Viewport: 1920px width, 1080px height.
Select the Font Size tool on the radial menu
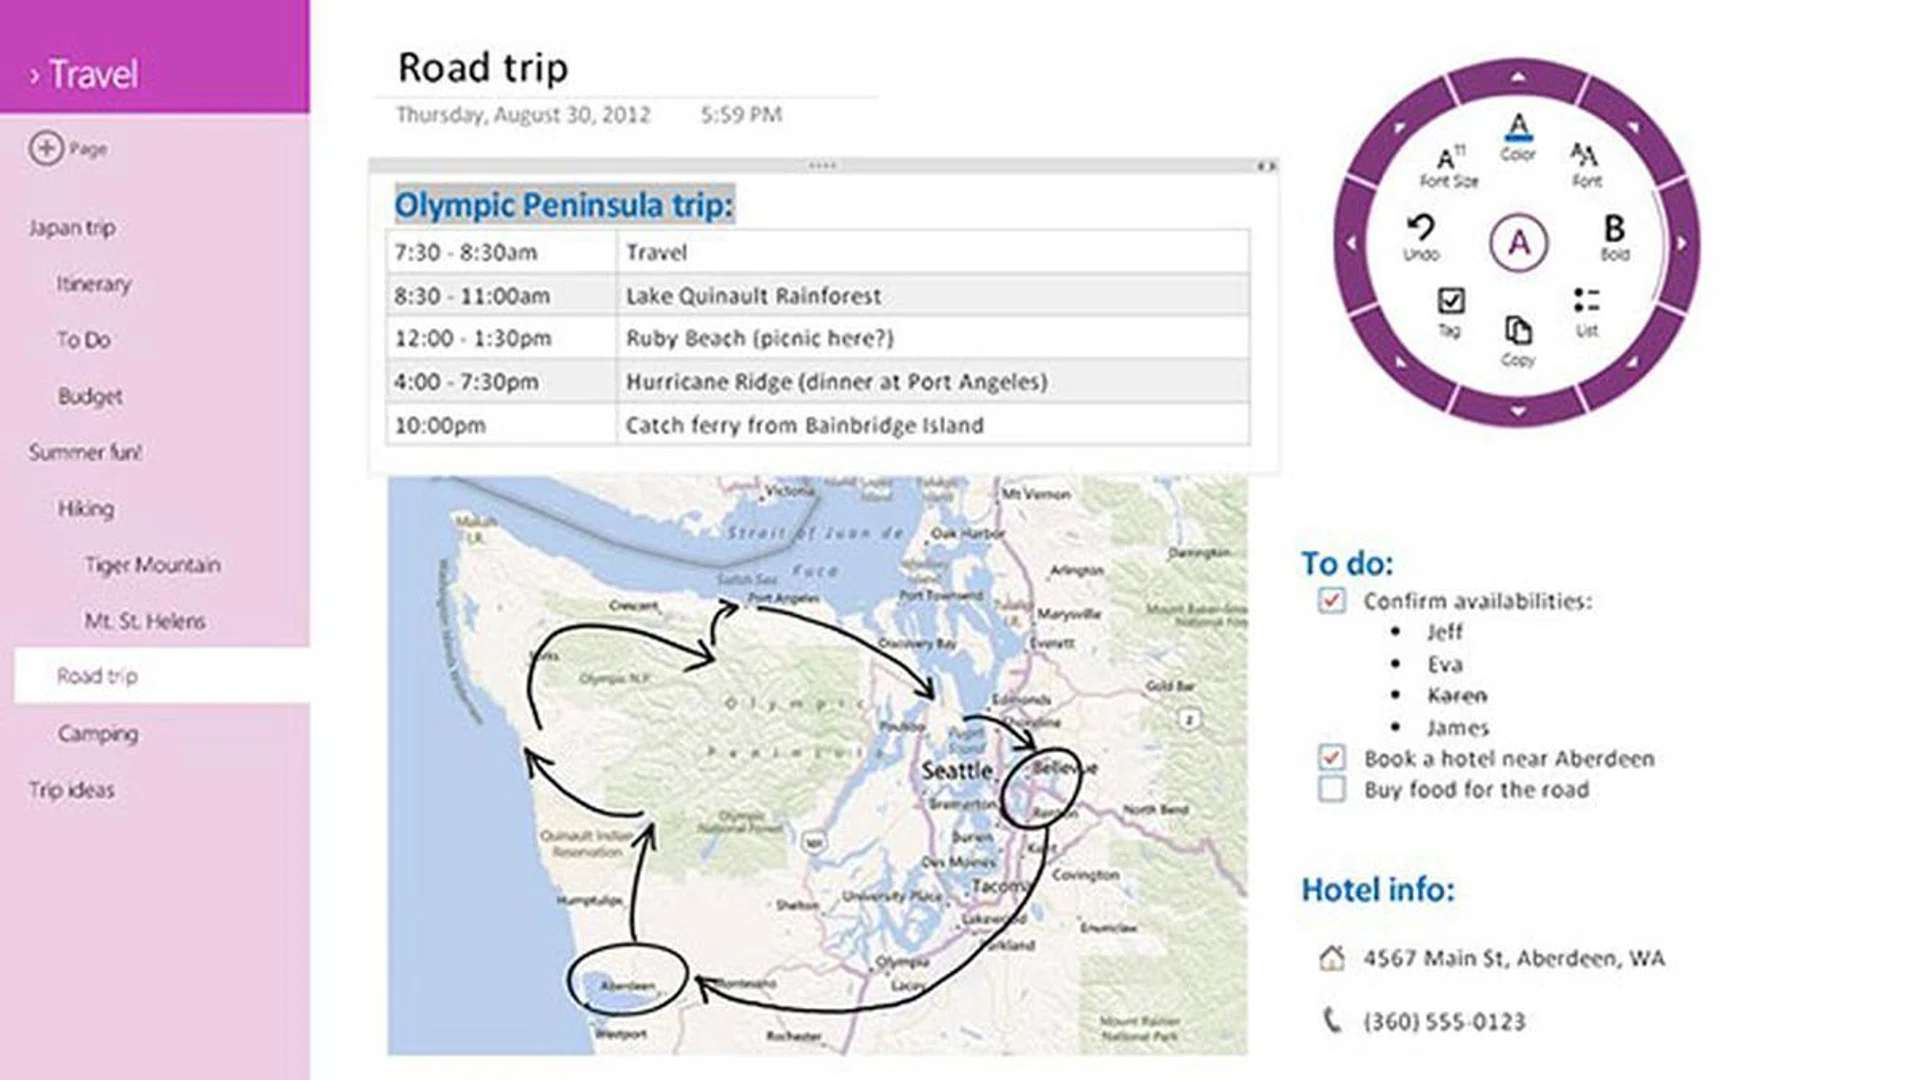(x=1448, y=165)
